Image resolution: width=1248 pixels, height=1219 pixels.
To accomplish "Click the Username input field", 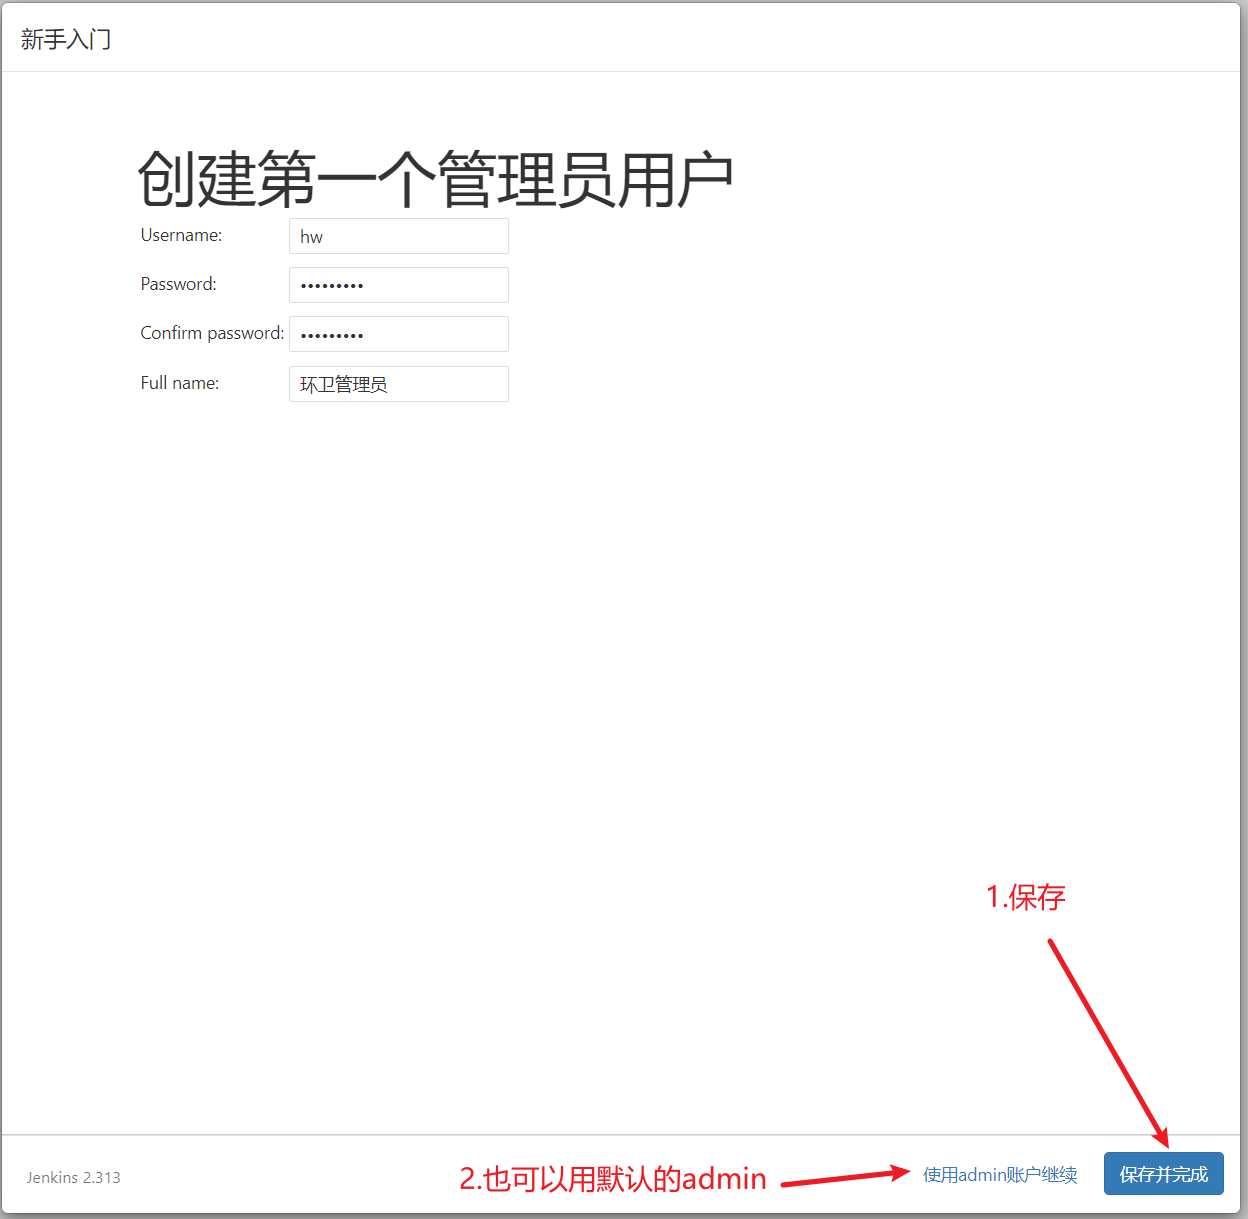I will (x=399, y=236).
